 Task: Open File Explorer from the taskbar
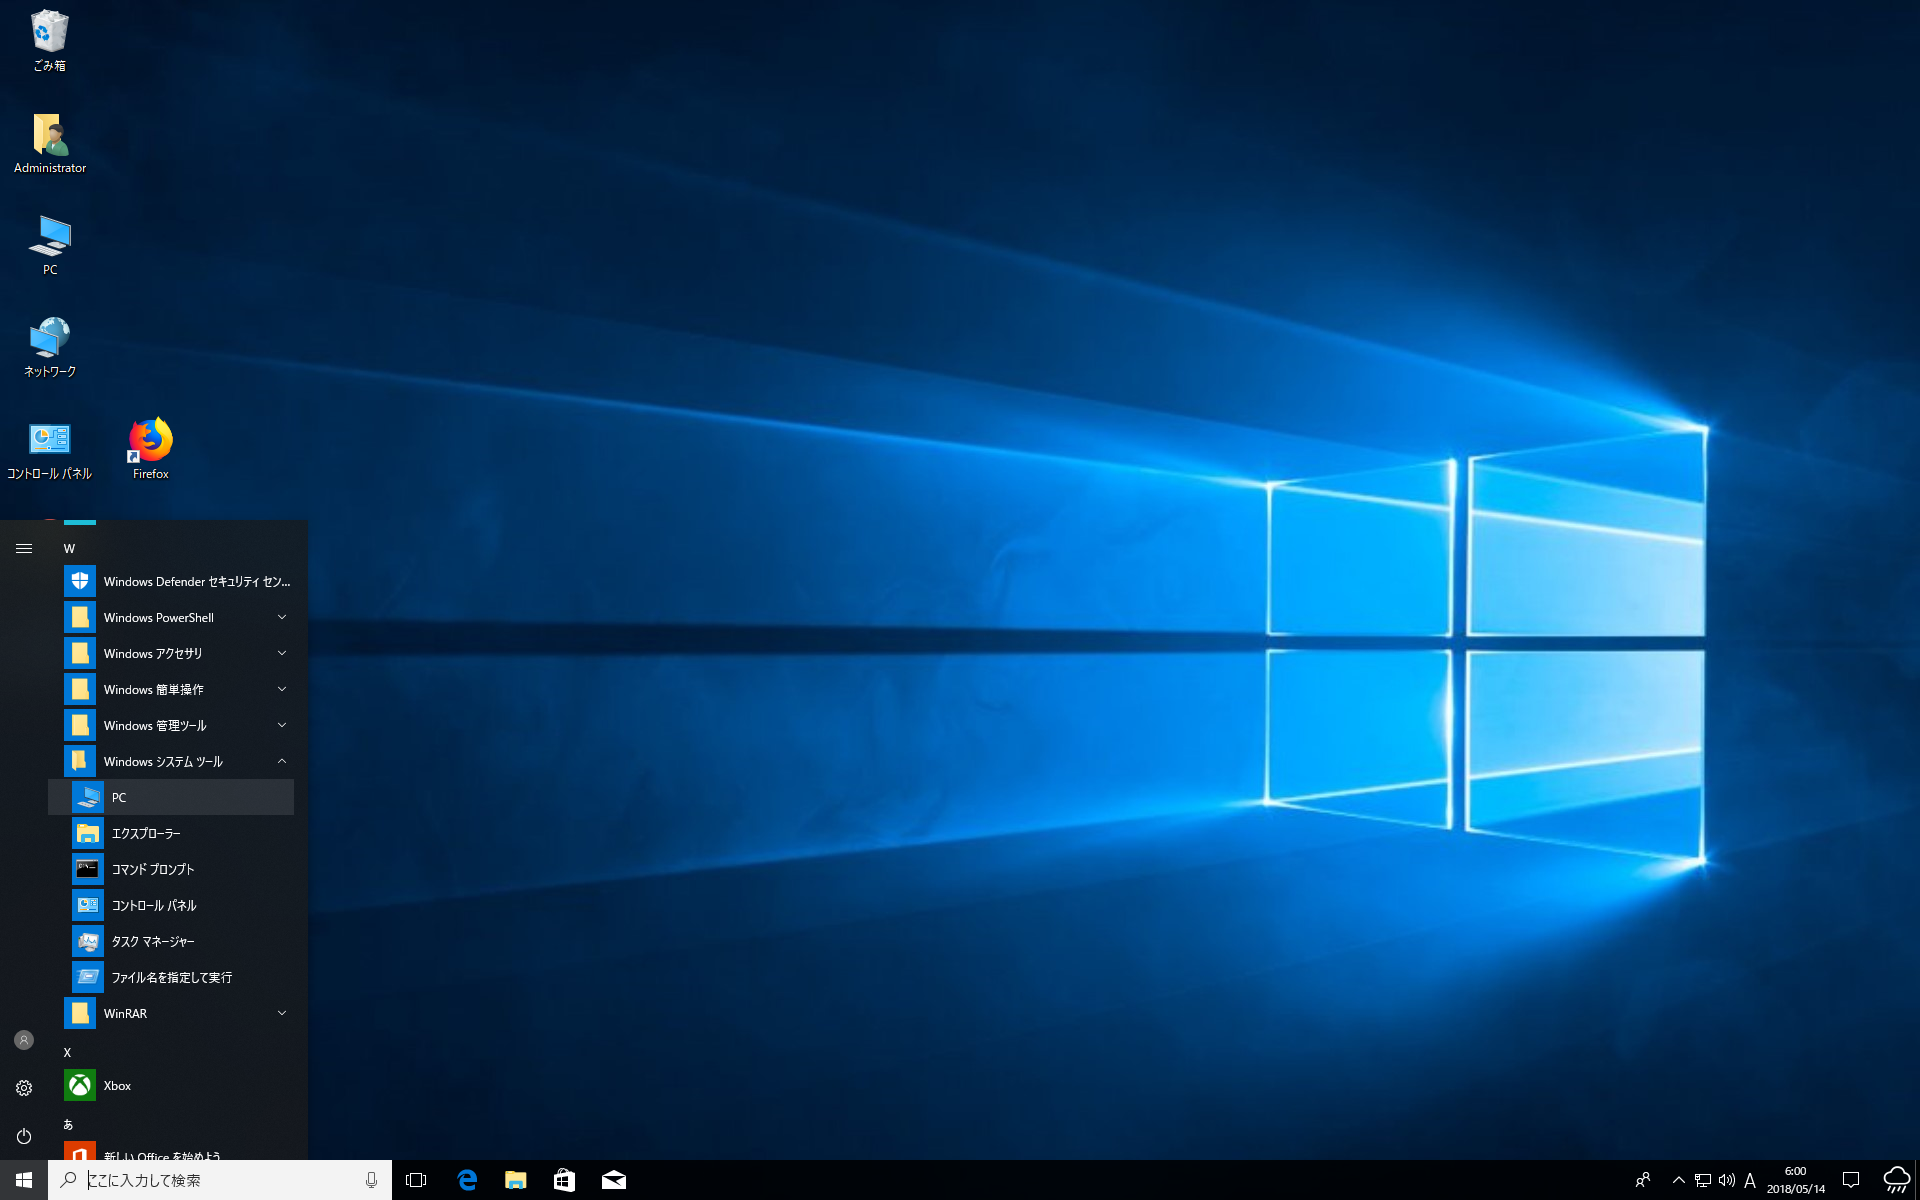516,1180
